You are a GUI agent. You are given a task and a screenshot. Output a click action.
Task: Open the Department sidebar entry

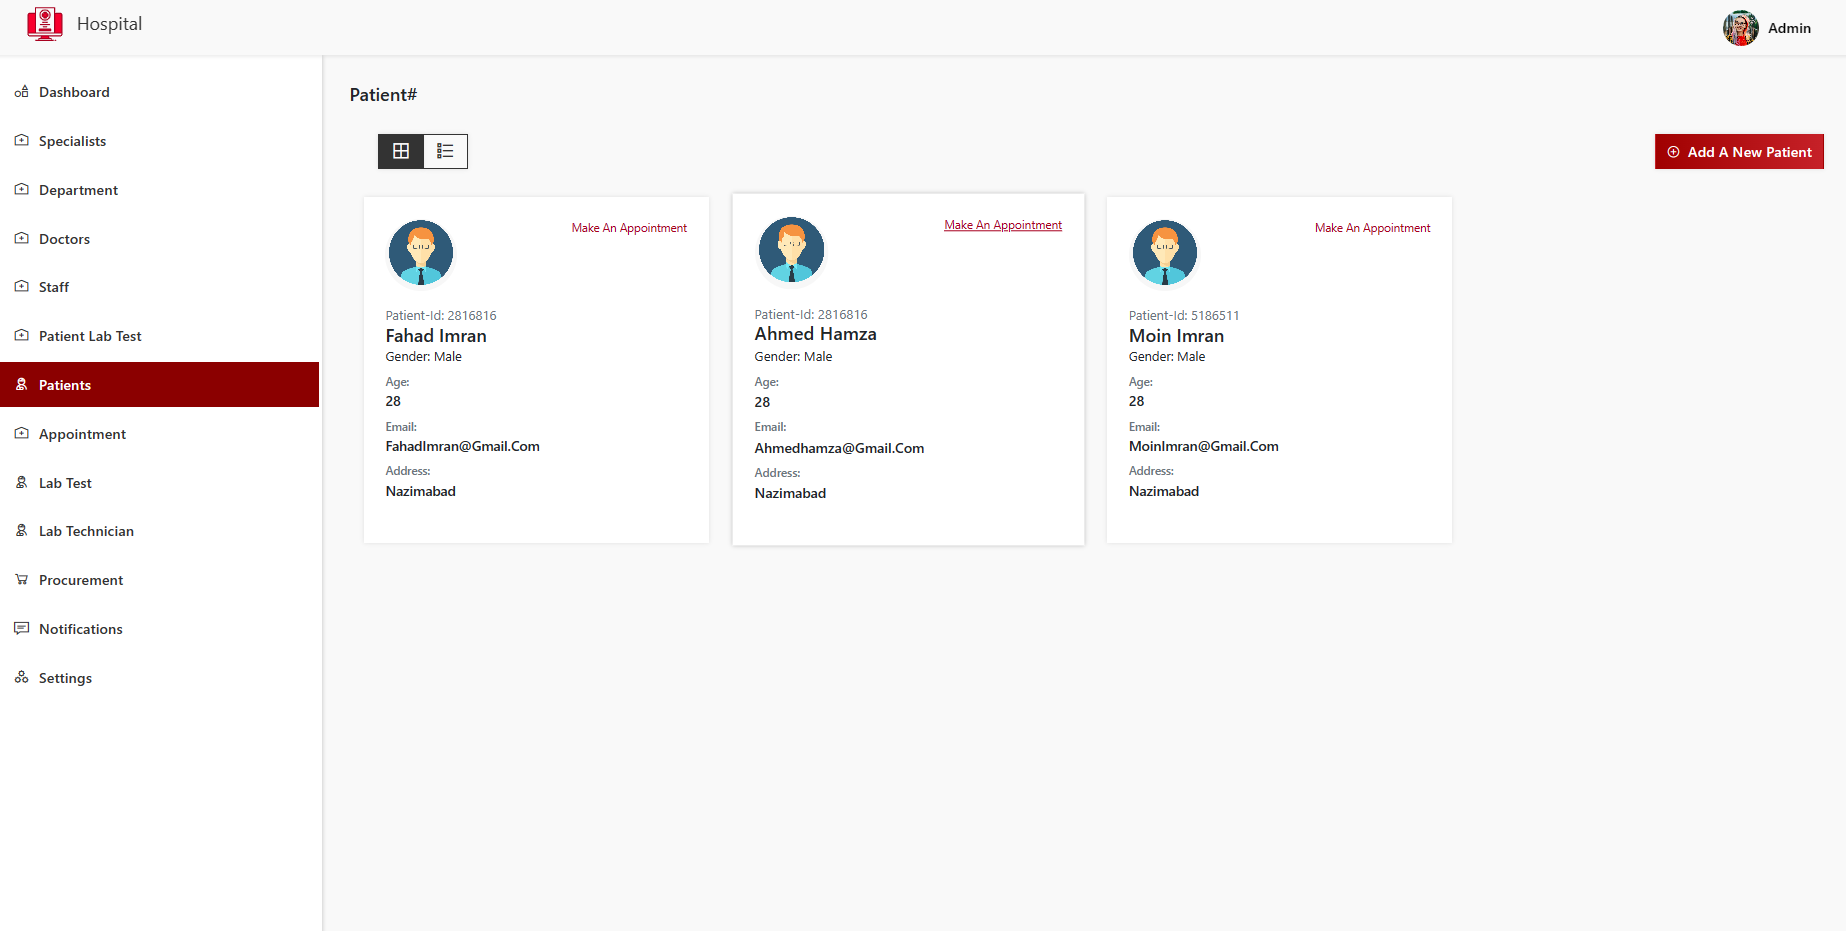(78, 190)
